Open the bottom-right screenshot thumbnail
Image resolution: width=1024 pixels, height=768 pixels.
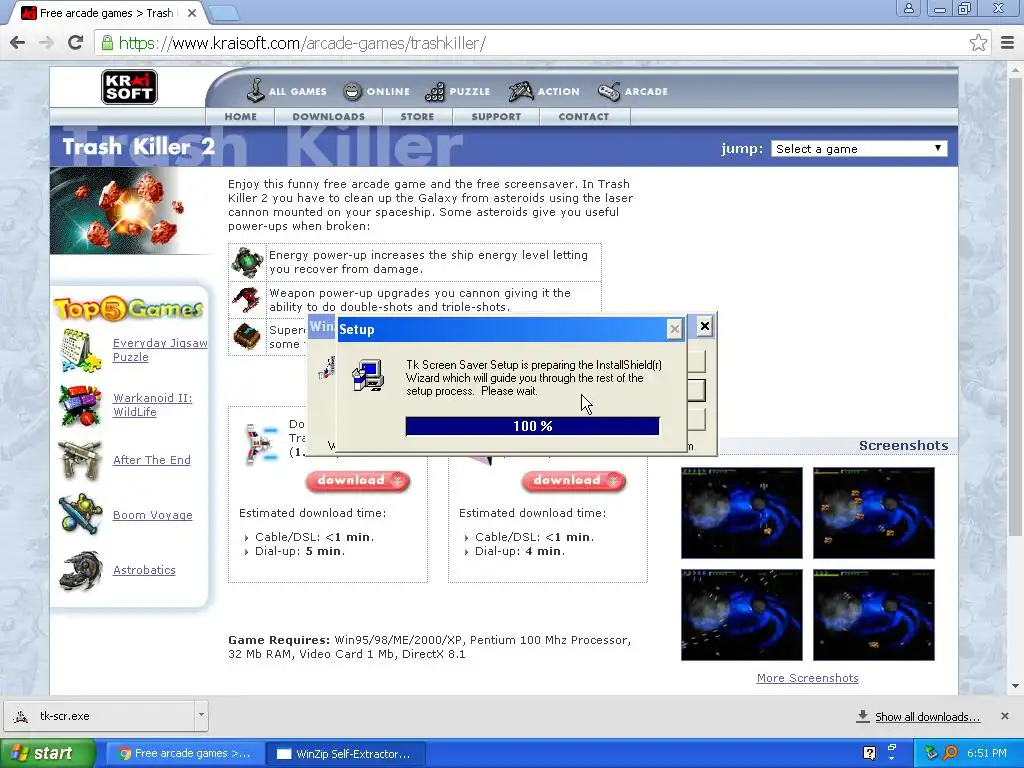point(874,615)
